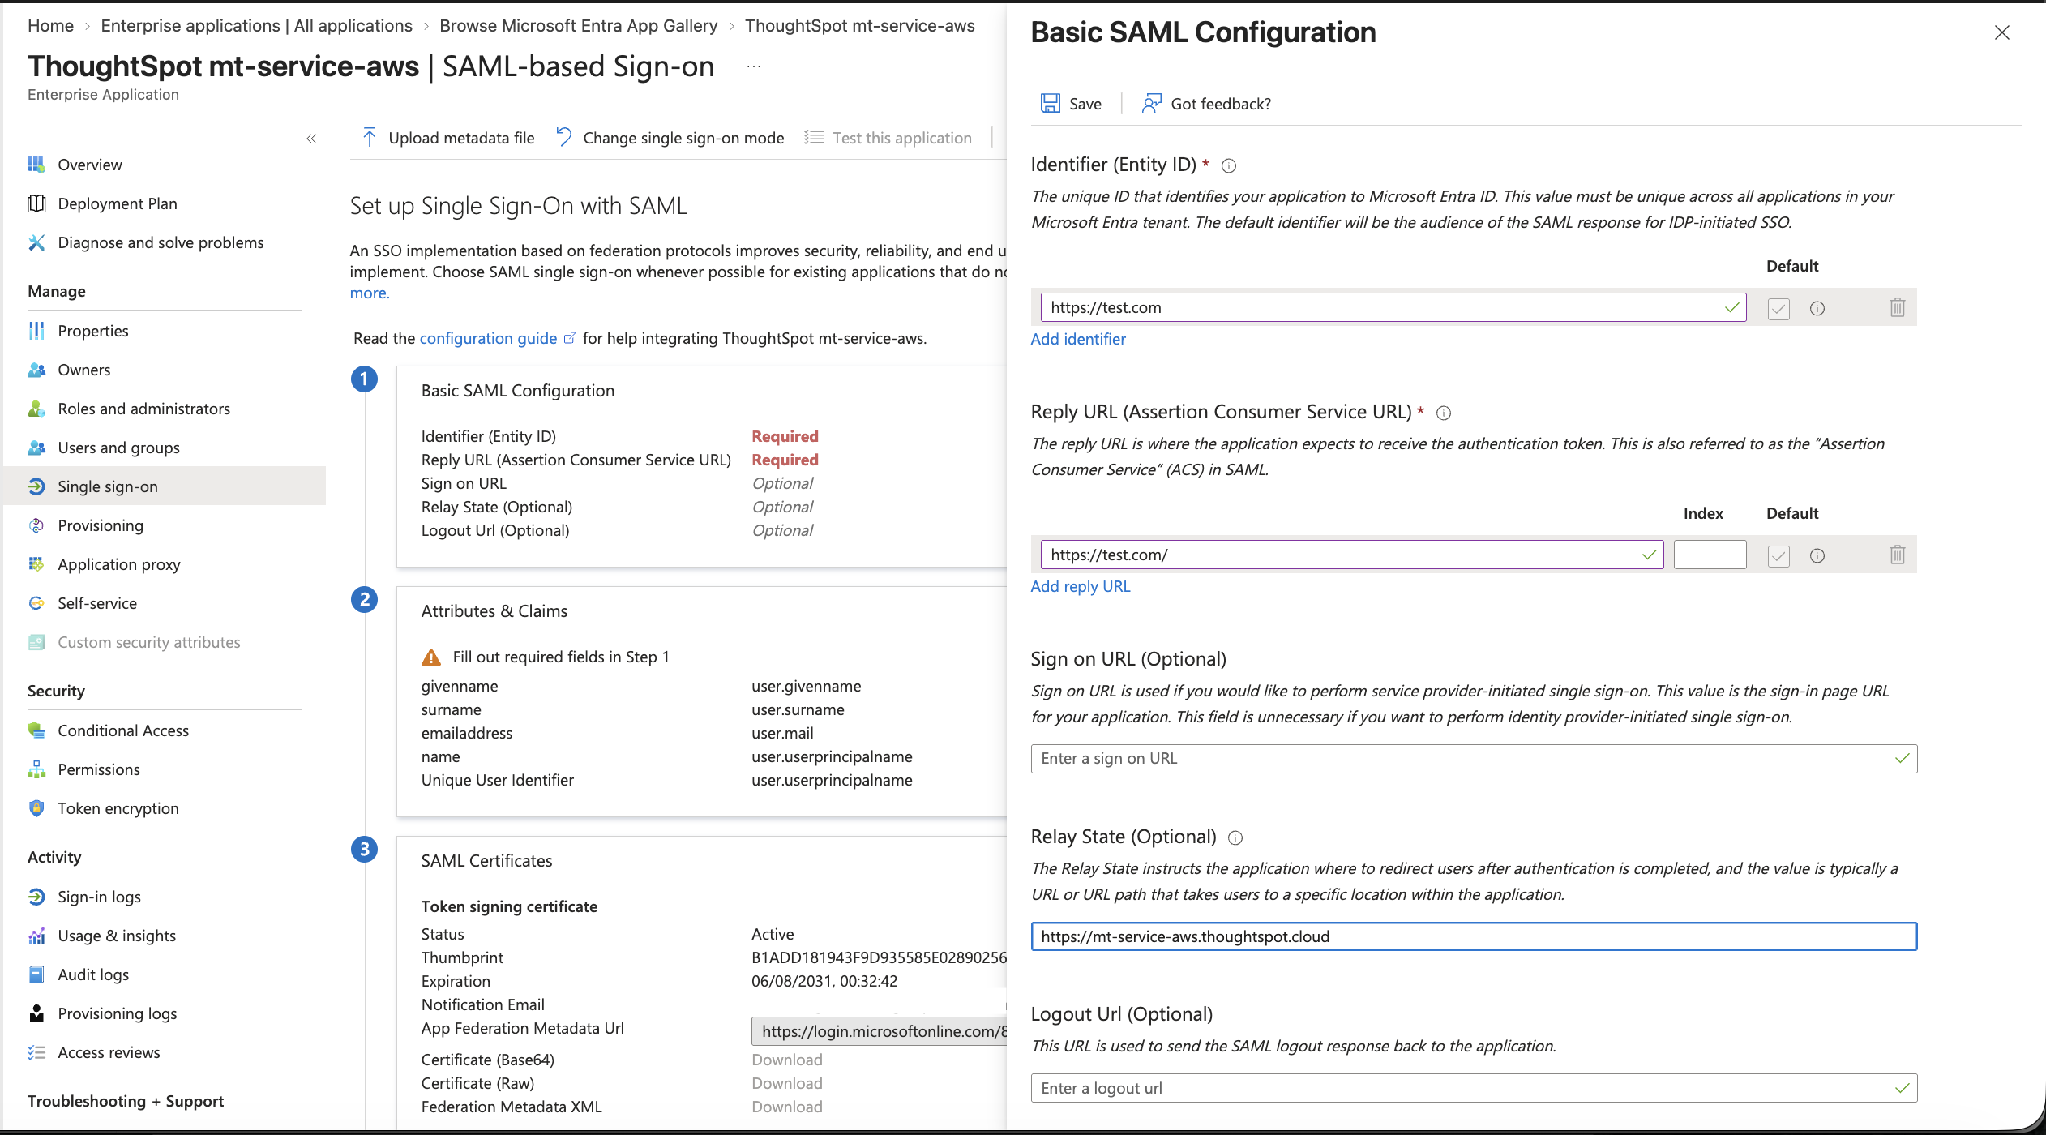Click 'user.mail' claim value
The height and width of the screenshot is (1135, 2046).
click(783, 733)
